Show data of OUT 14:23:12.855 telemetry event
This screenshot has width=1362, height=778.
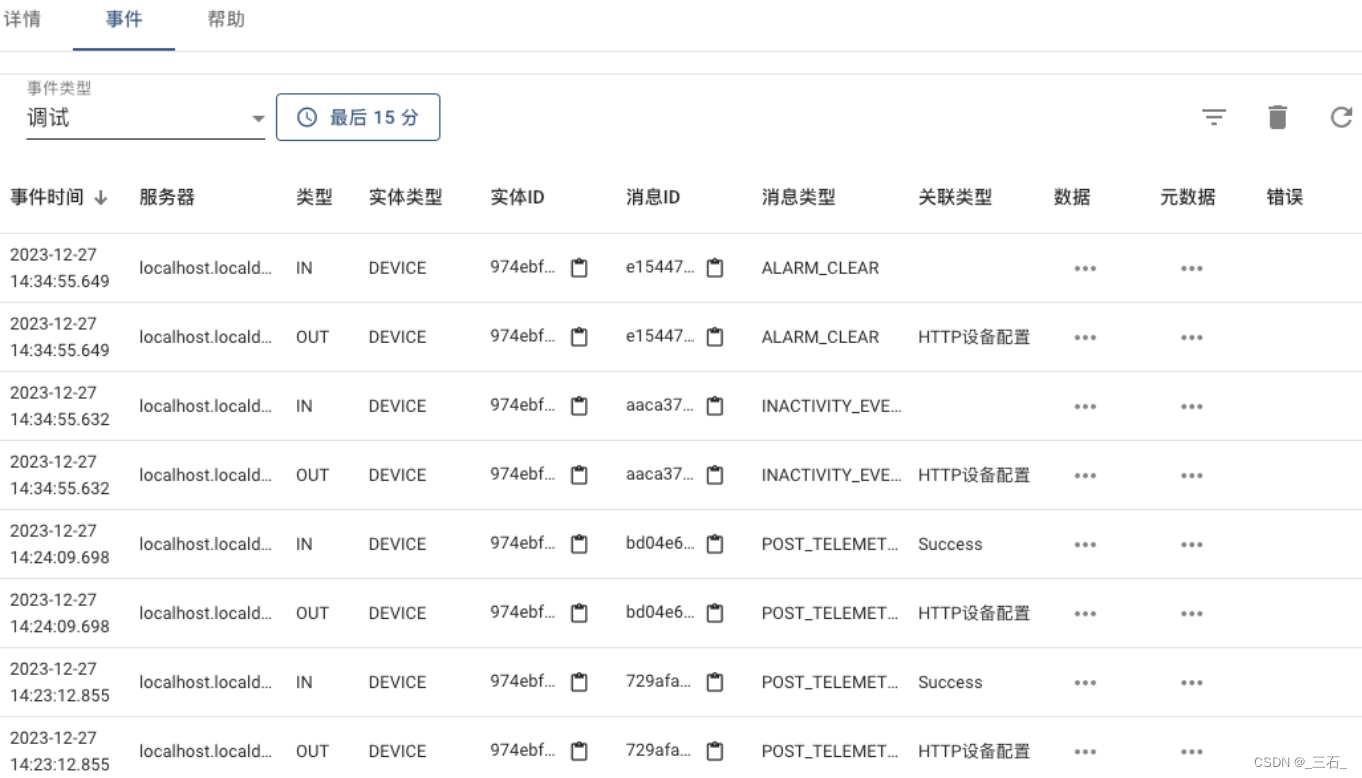(x=1085, y=751)
